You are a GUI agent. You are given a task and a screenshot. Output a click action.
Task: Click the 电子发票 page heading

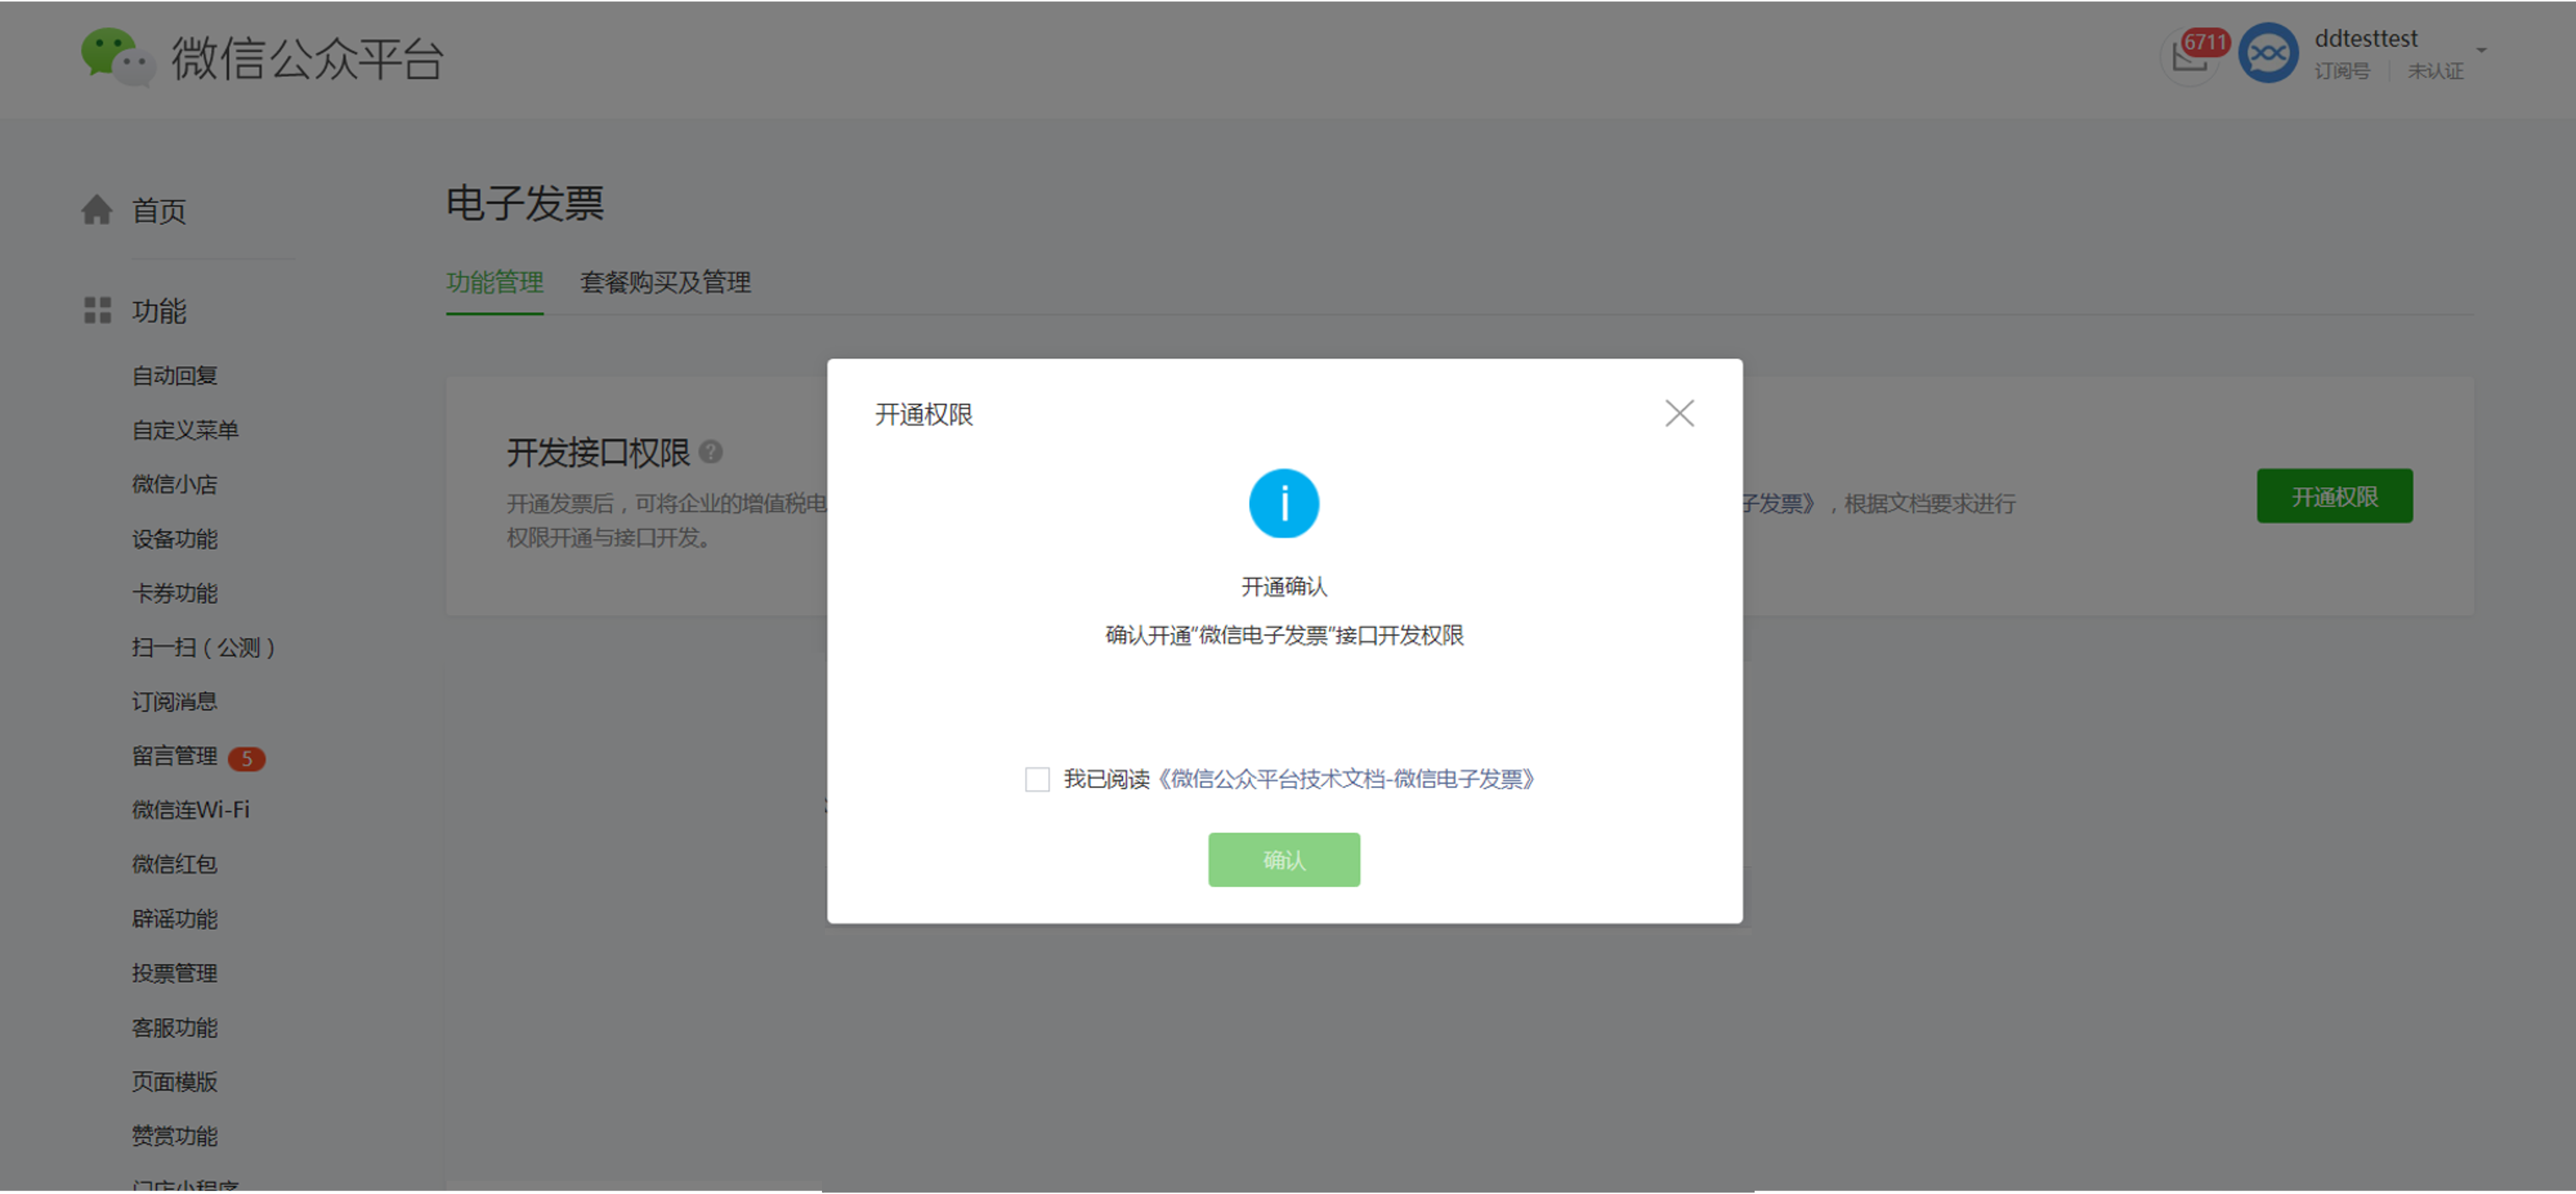tap(525, 203)
